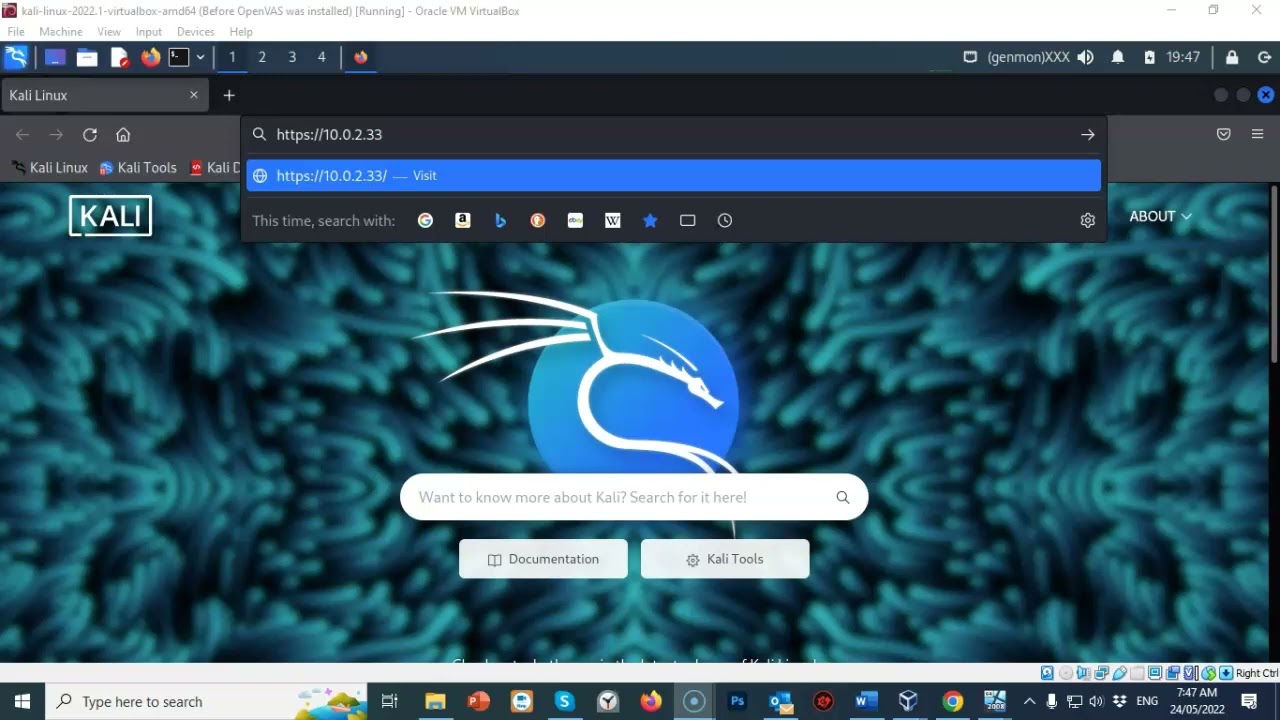The height and width of the screenshot is (720, 1280).
Task: Launch the text editor icon in Kali panel
Action: click(x=119, y=57)
